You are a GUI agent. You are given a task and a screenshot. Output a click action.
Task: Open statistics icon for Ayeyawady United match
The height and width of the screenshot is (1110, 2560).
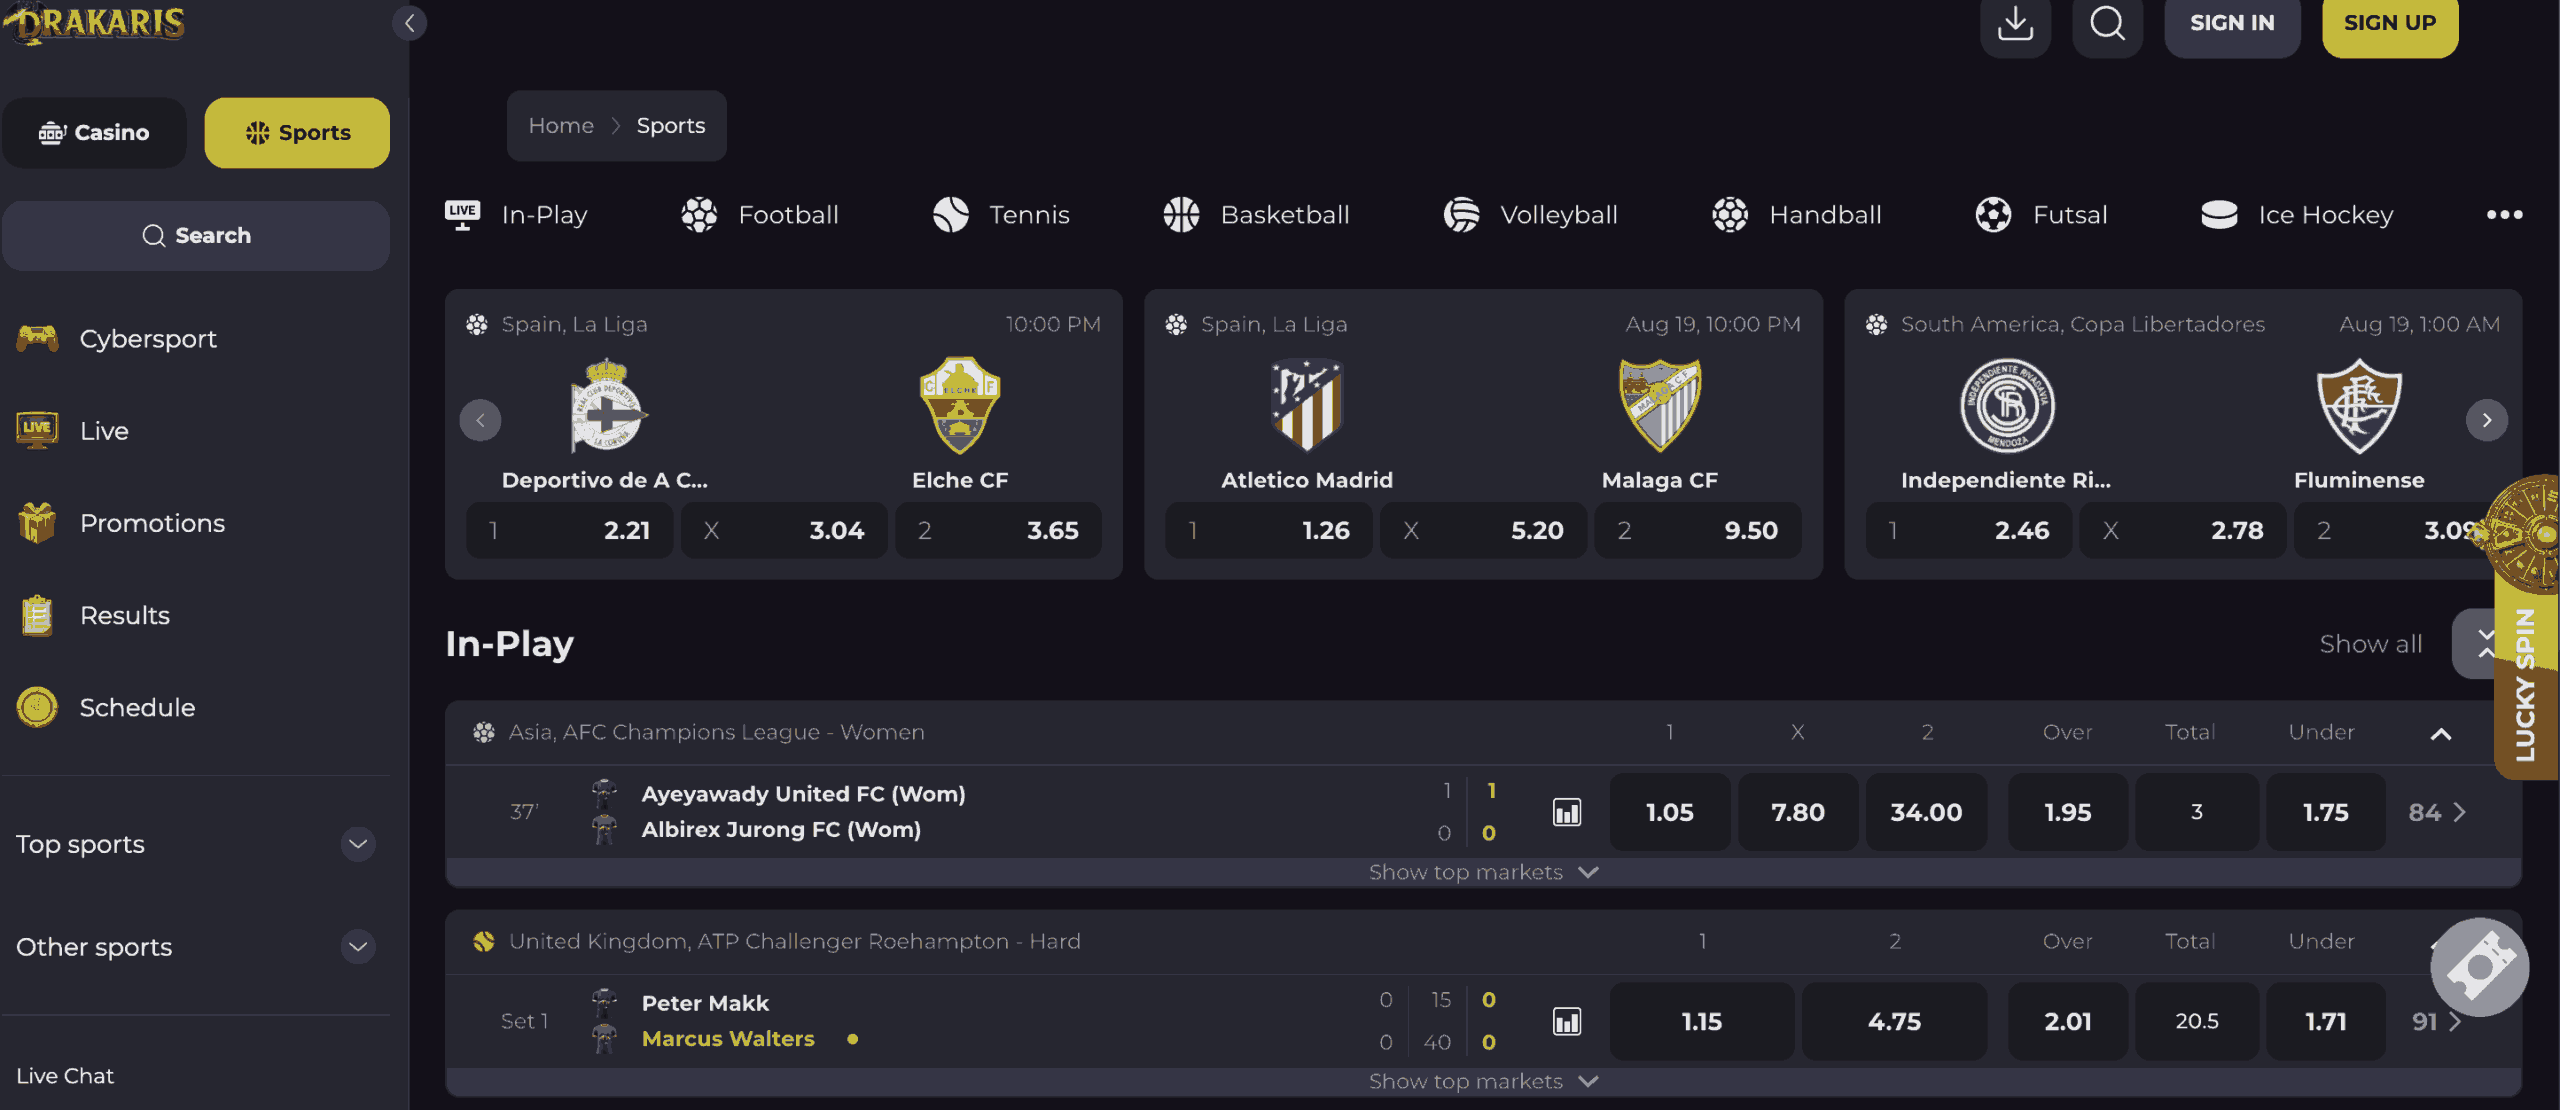coord(1567,812)
